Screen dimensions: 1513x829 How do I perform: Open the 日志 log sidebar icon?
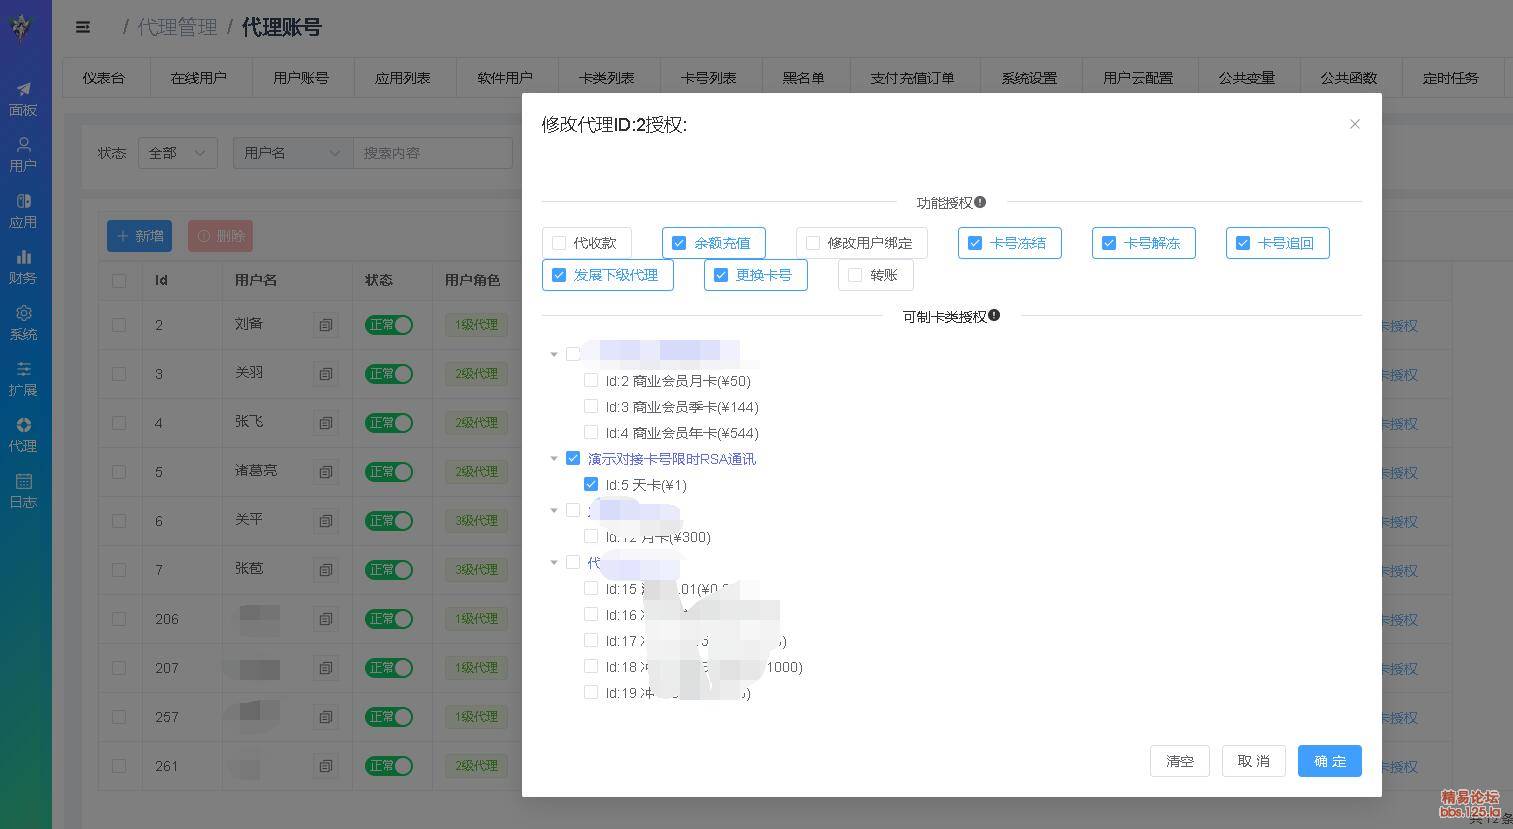coord(23,490)
